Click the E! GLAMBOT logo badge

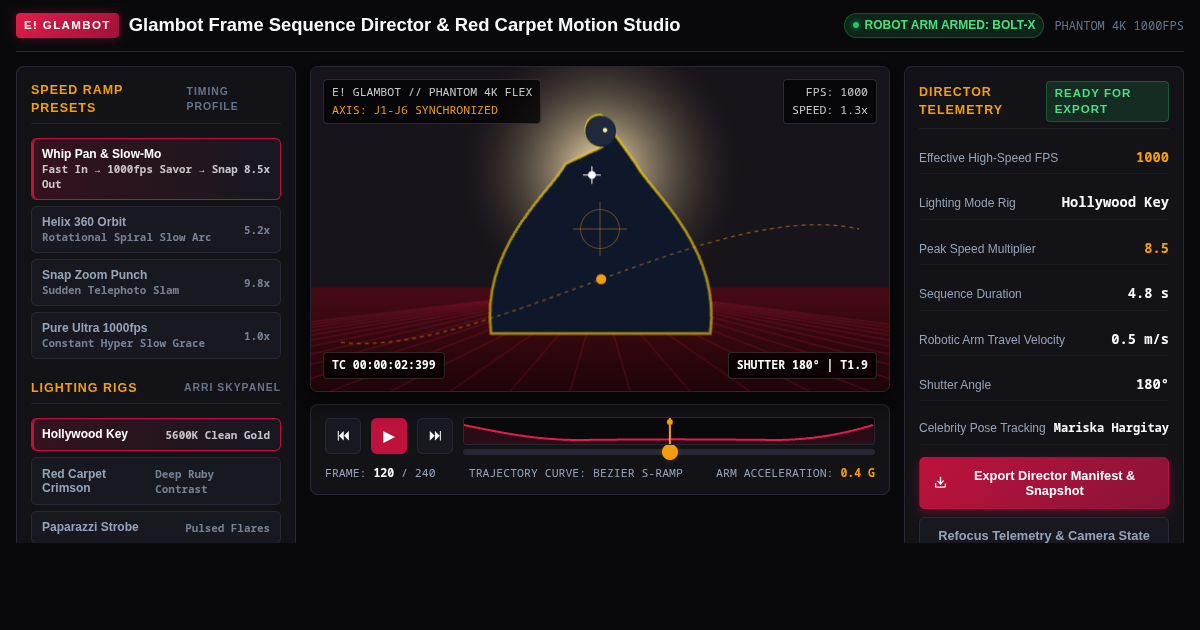tap(67, 25)
